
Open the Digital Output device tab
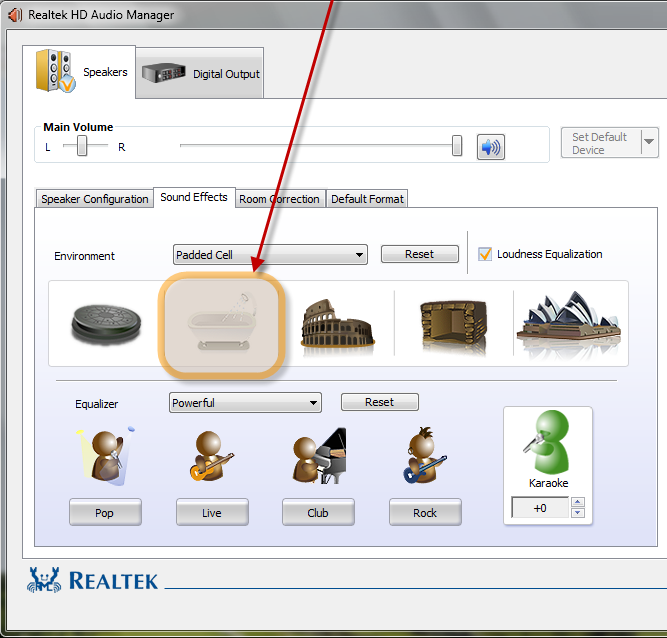click(x=200, y=74)
